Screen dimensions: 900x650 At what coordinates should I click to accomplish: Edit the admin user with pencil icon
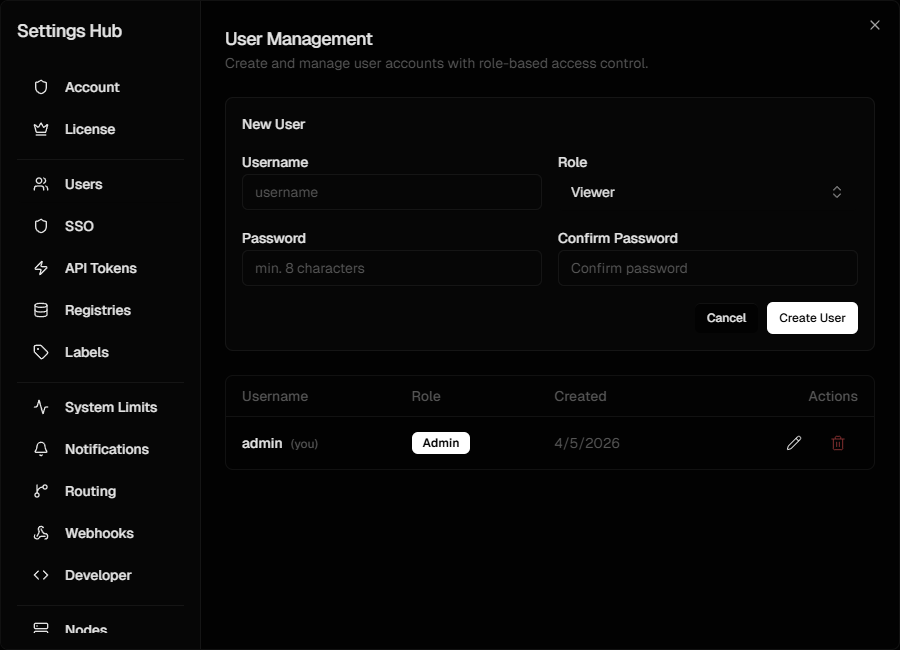tap(794, 443)
